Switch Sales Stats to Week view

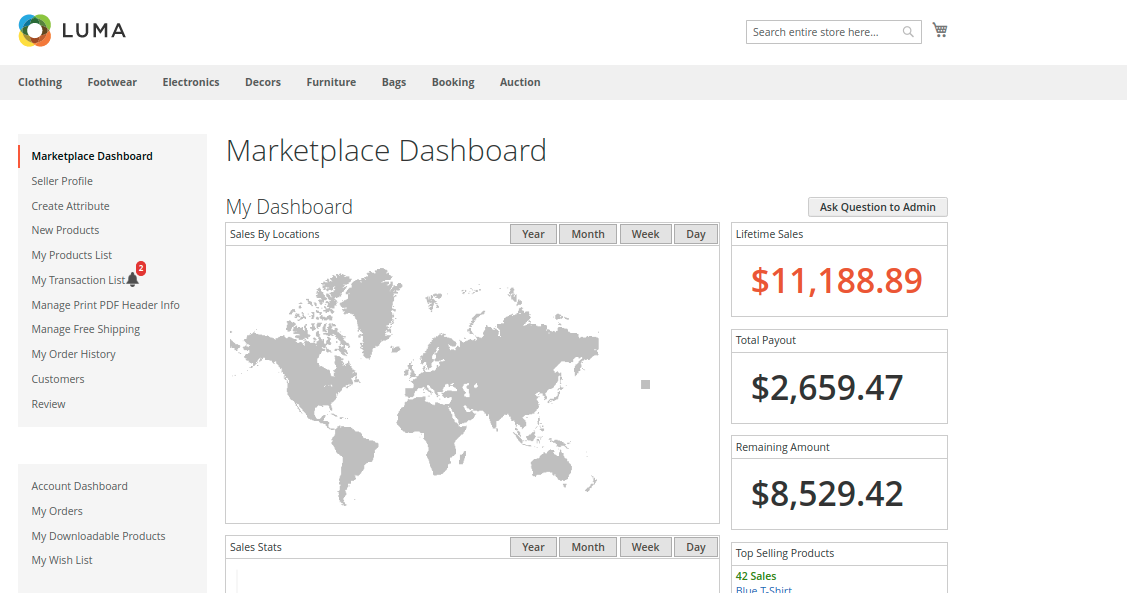pyautogui.click(x=645, y=547)
